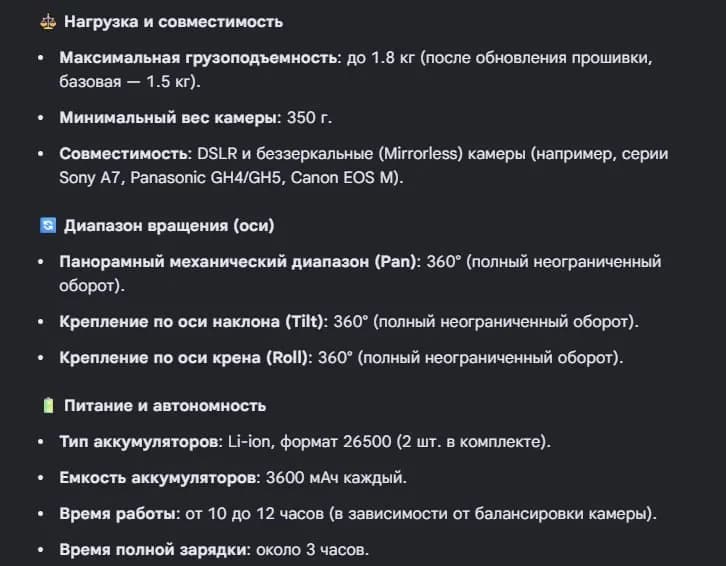The height and width of the screenshot is (566, 726).
Task: Click the green battery emoji
Action: [x=48, y=406]
